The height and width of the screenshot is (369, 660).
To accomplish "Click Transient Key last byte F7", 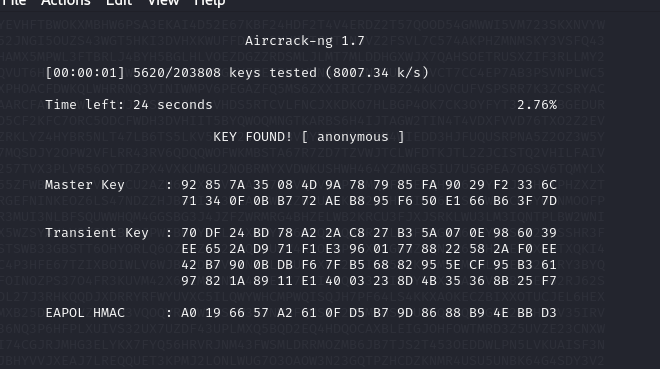I will click(x=549, y=281).
